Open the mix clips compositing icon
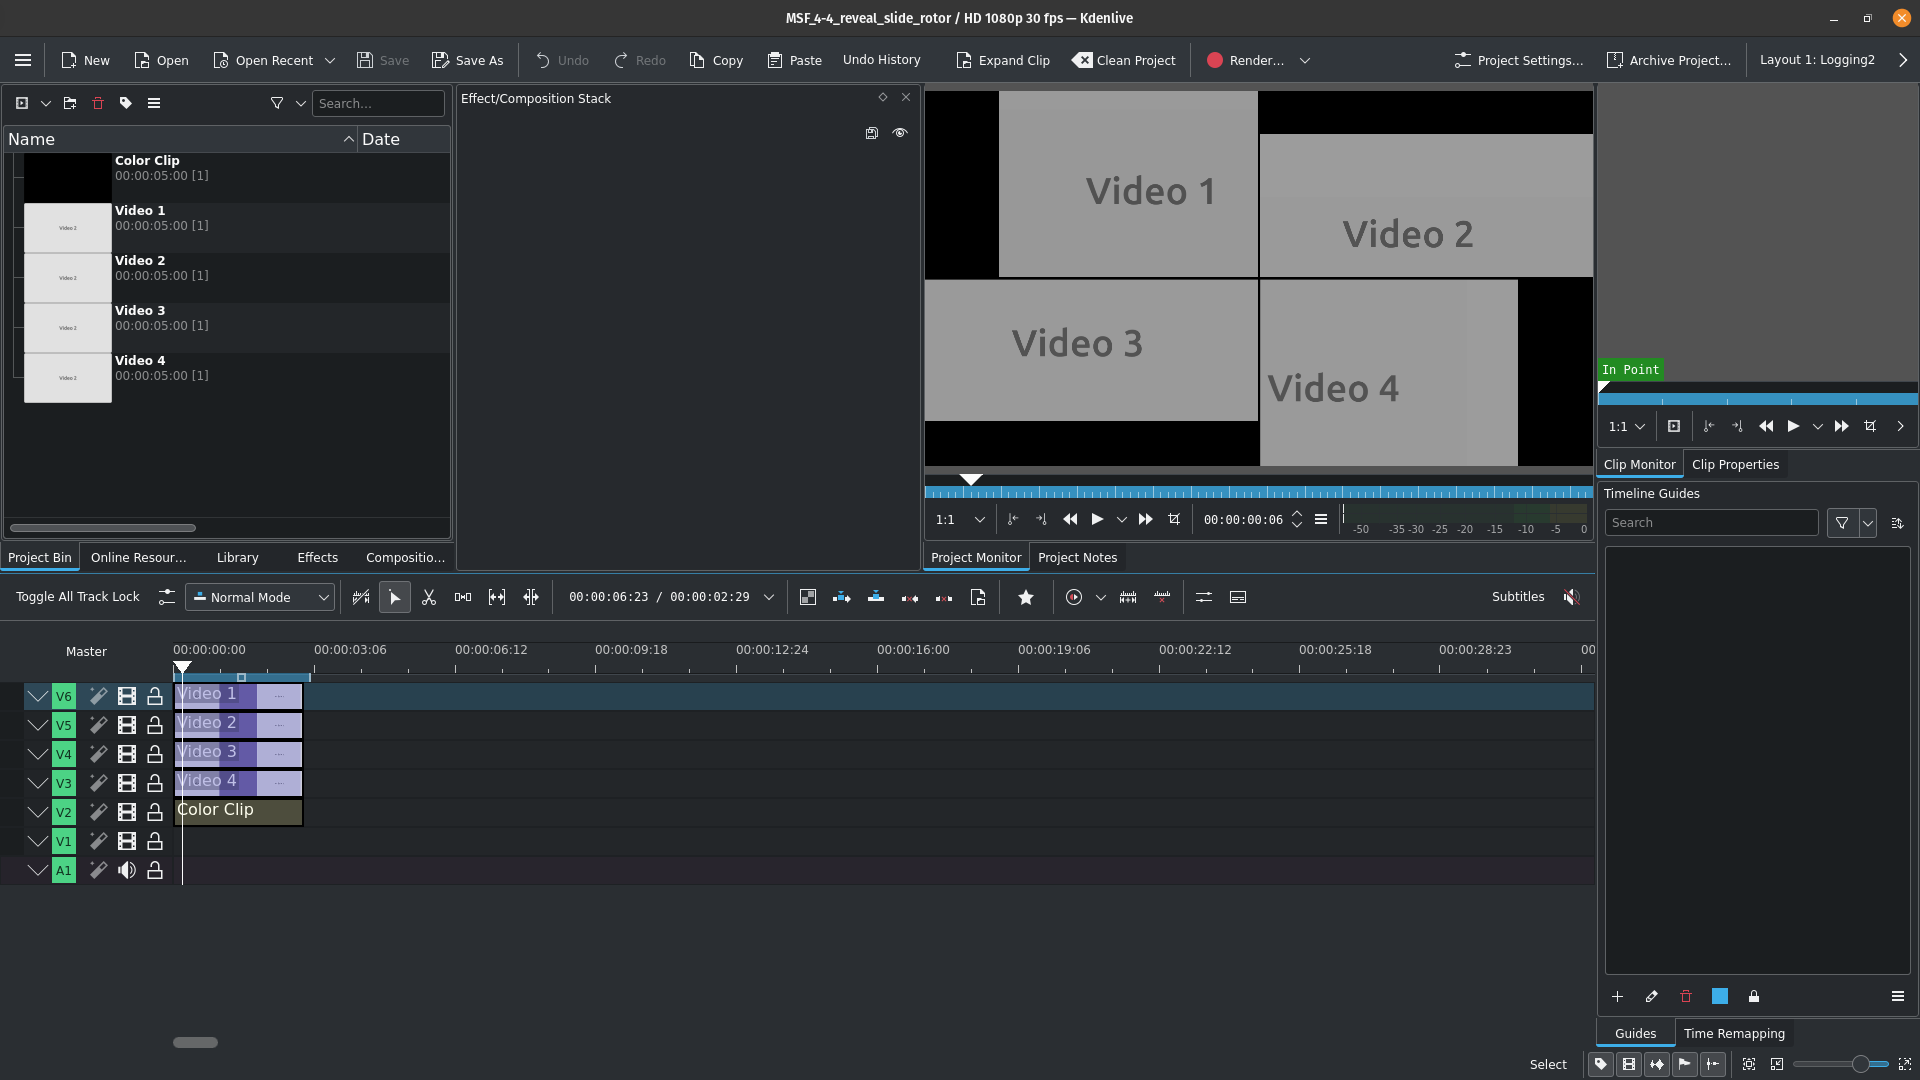The height and width of the screenshot is (1080, 1920). click(808, 597)
